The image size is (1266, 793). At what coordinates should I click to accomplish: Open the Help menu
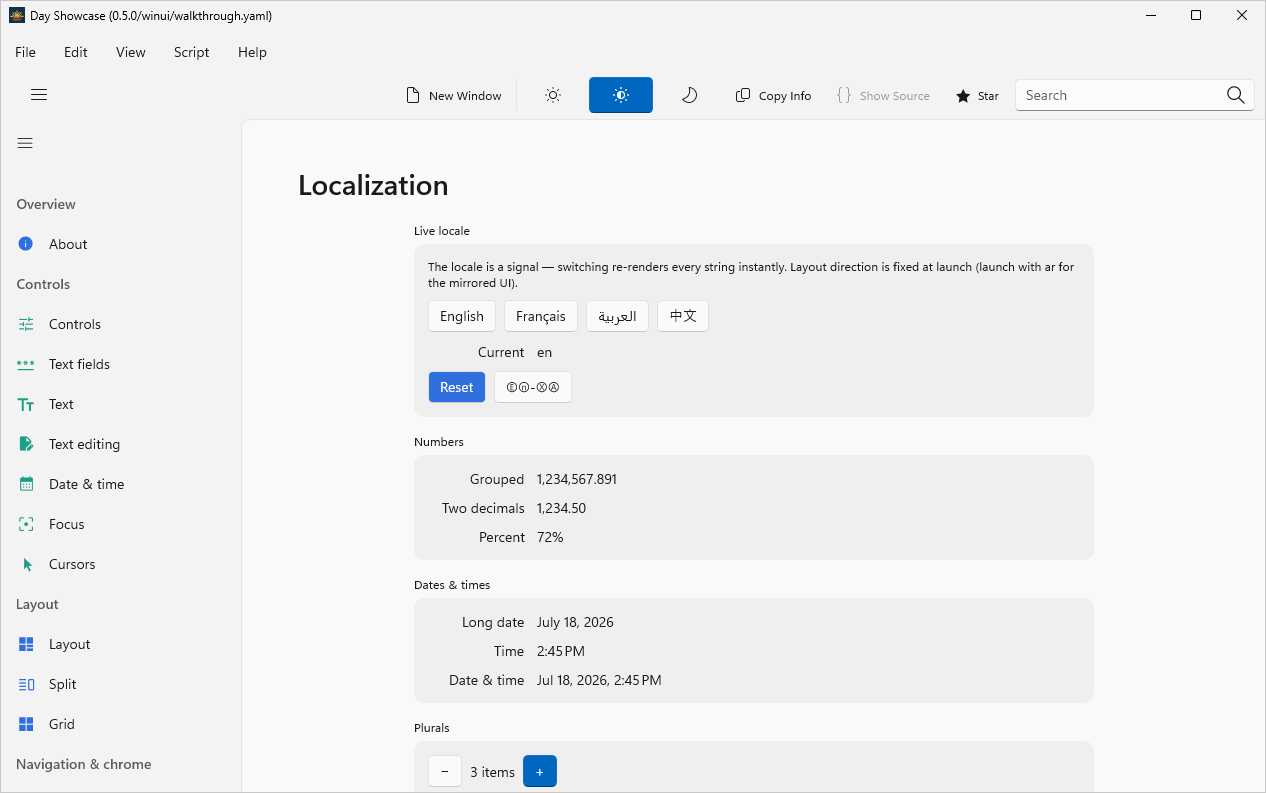[252, 52]
